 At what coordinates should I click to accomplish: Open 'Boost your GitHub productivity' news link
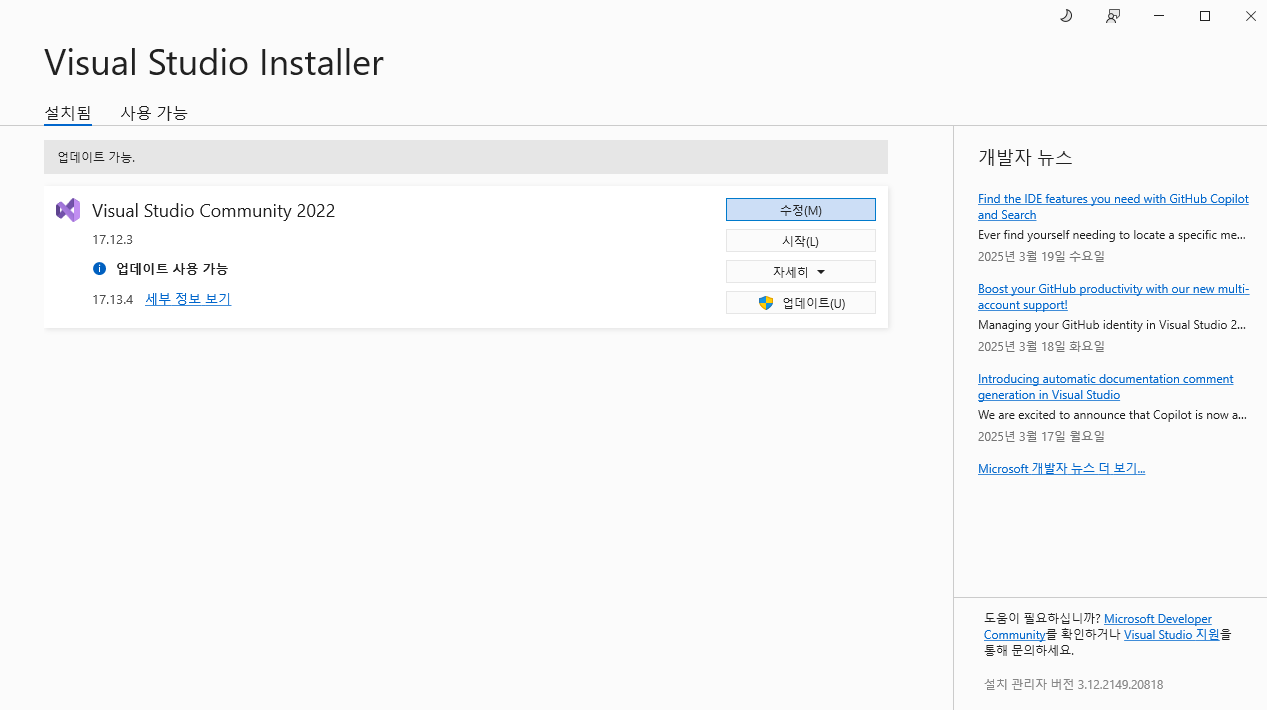coord(1113,297)
